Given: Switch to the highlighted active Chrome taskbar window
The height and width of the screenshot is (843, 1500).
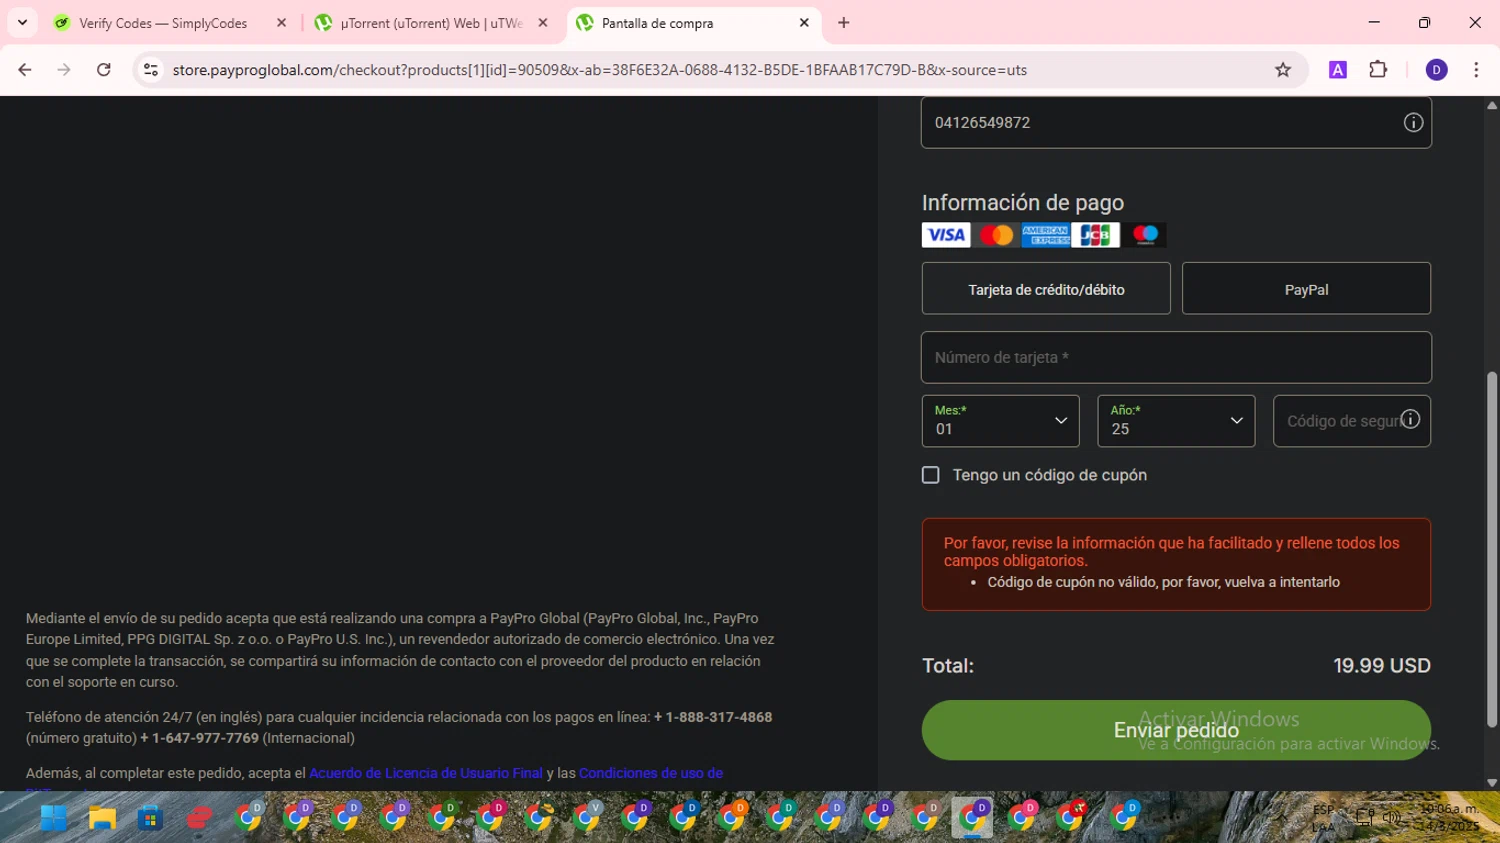Looking at the screenshot, I should [972, 818].
